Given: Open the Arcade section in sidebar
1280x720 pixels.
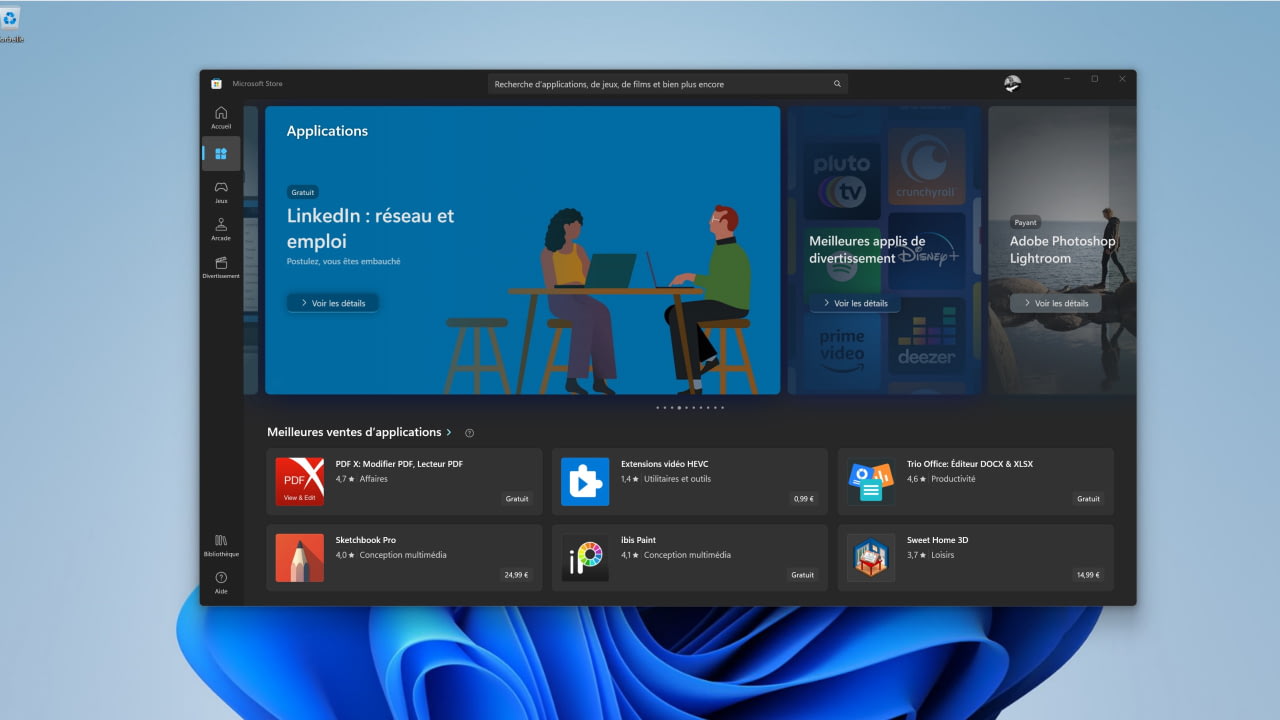Looking at the screenshot, I should (221, 229).
